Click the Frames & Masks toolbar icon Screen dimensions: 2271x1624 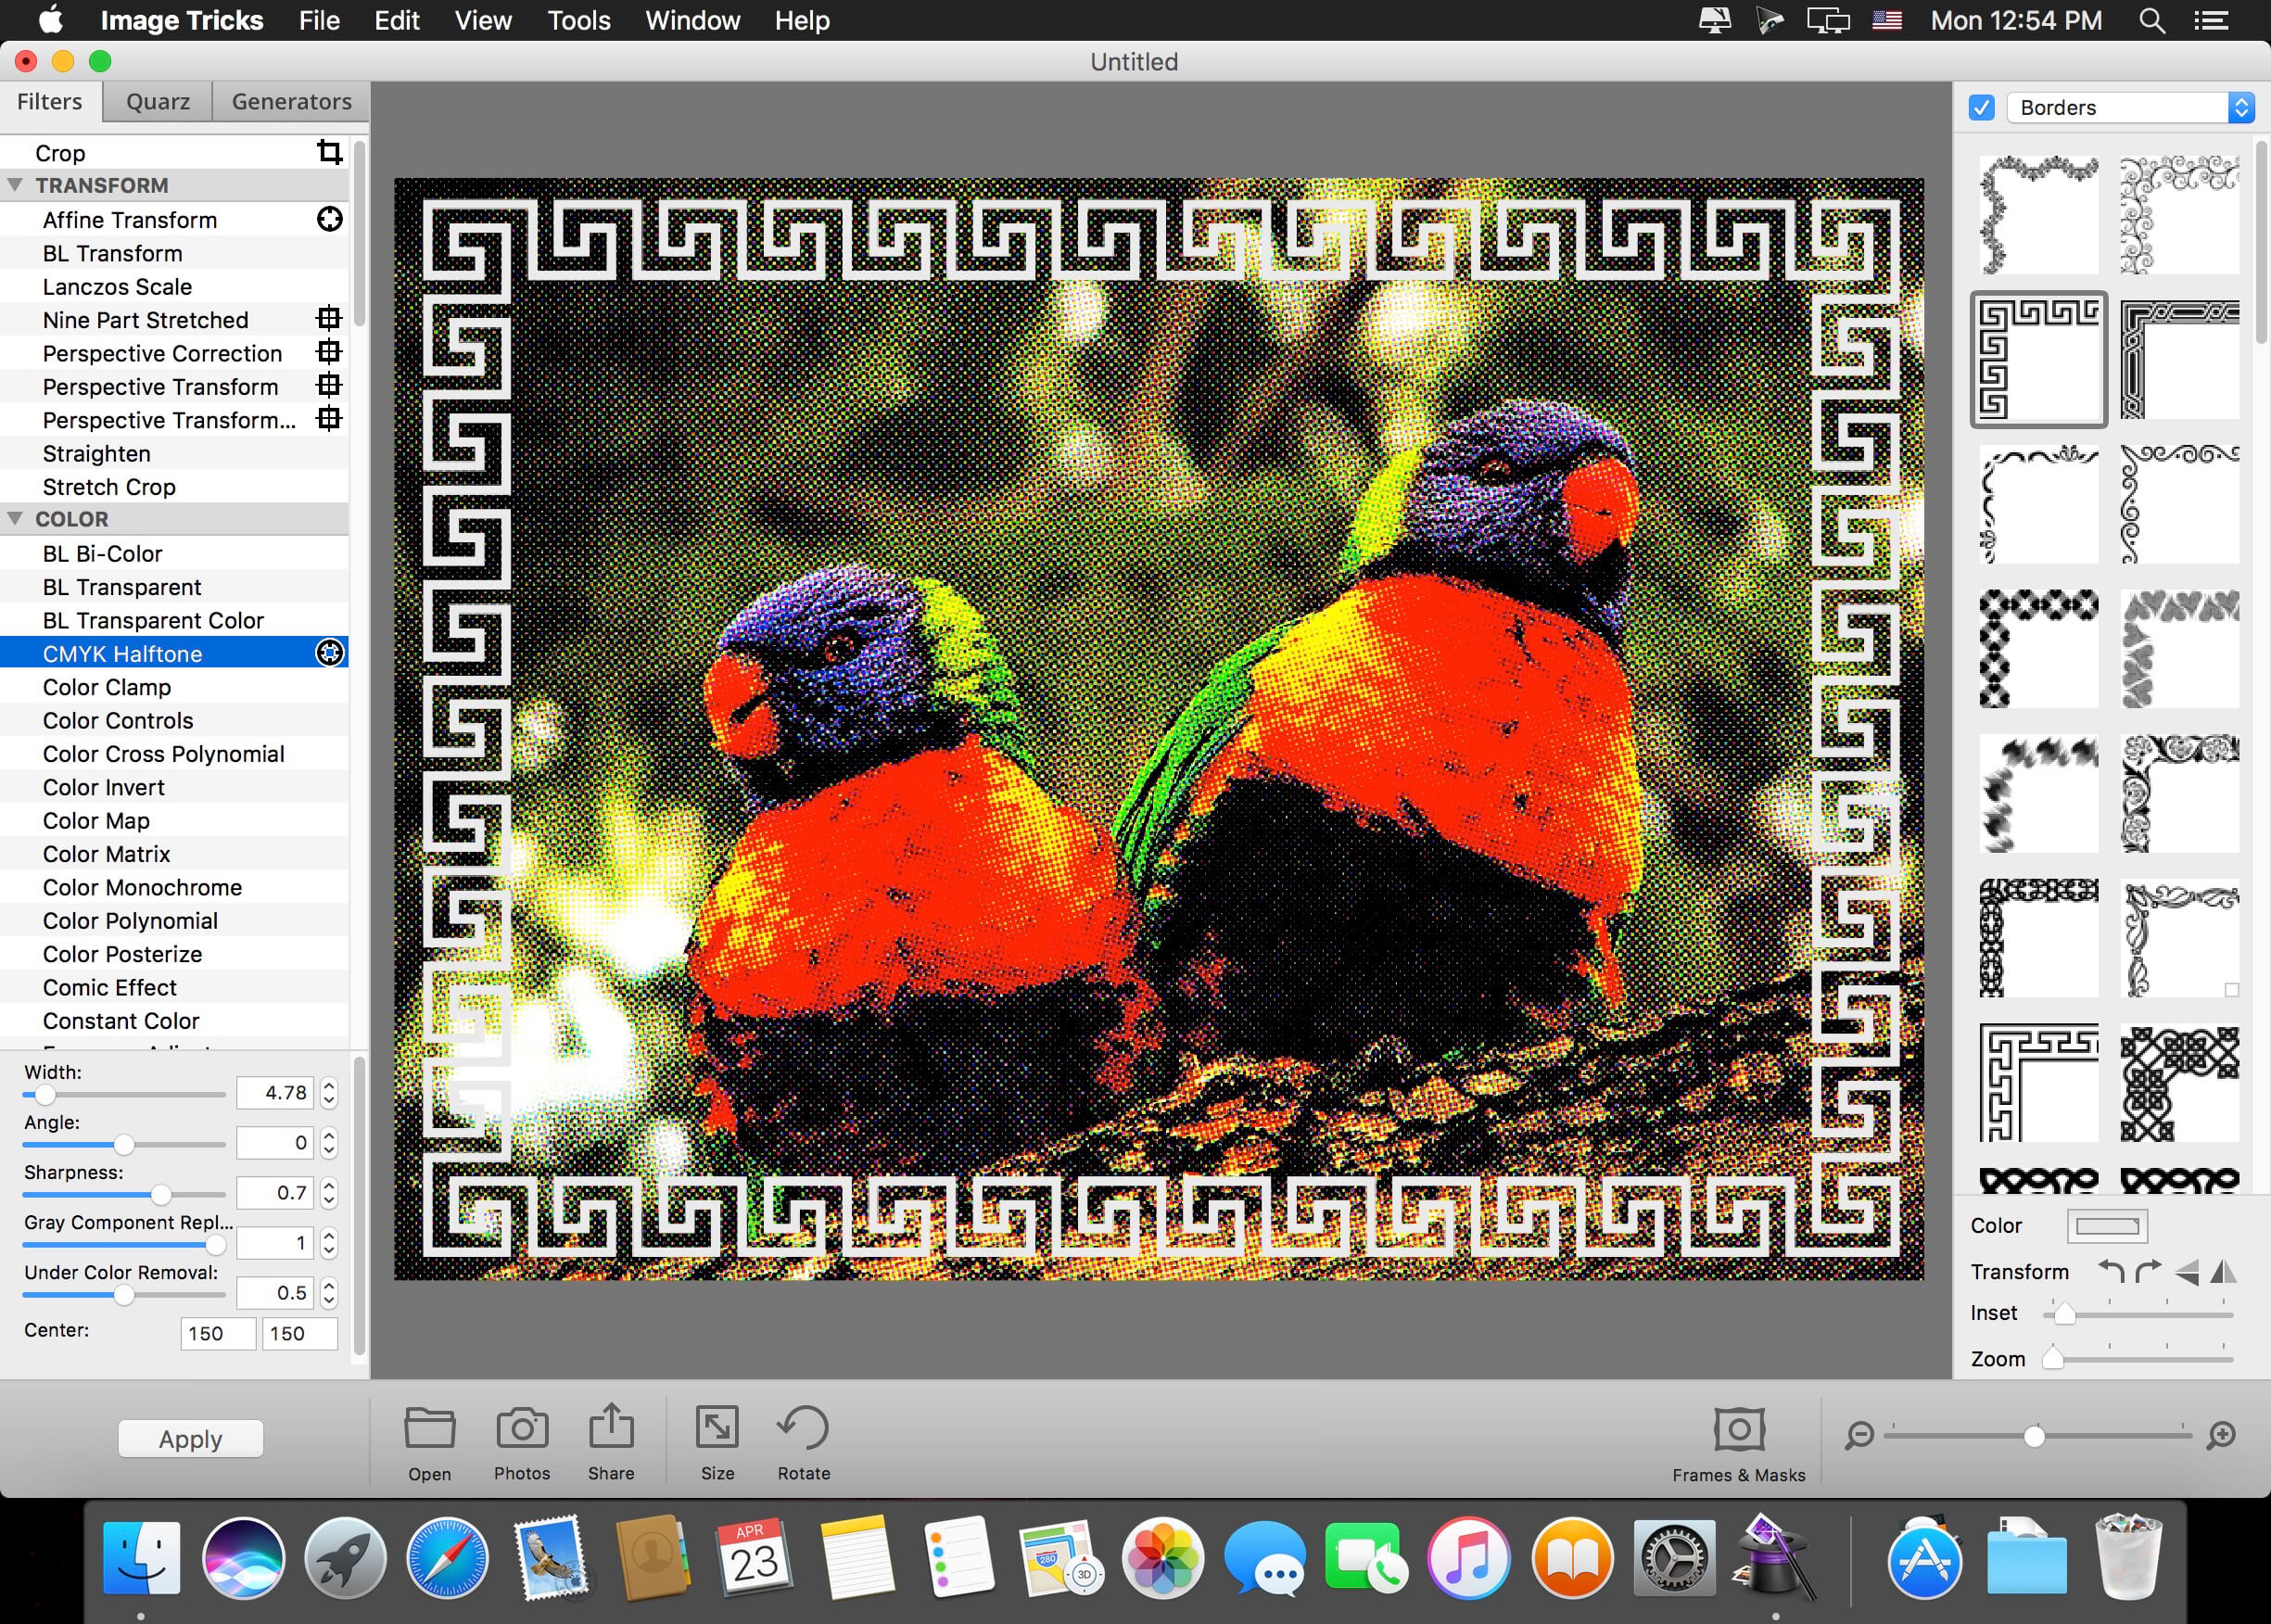pos(1738,1430)
